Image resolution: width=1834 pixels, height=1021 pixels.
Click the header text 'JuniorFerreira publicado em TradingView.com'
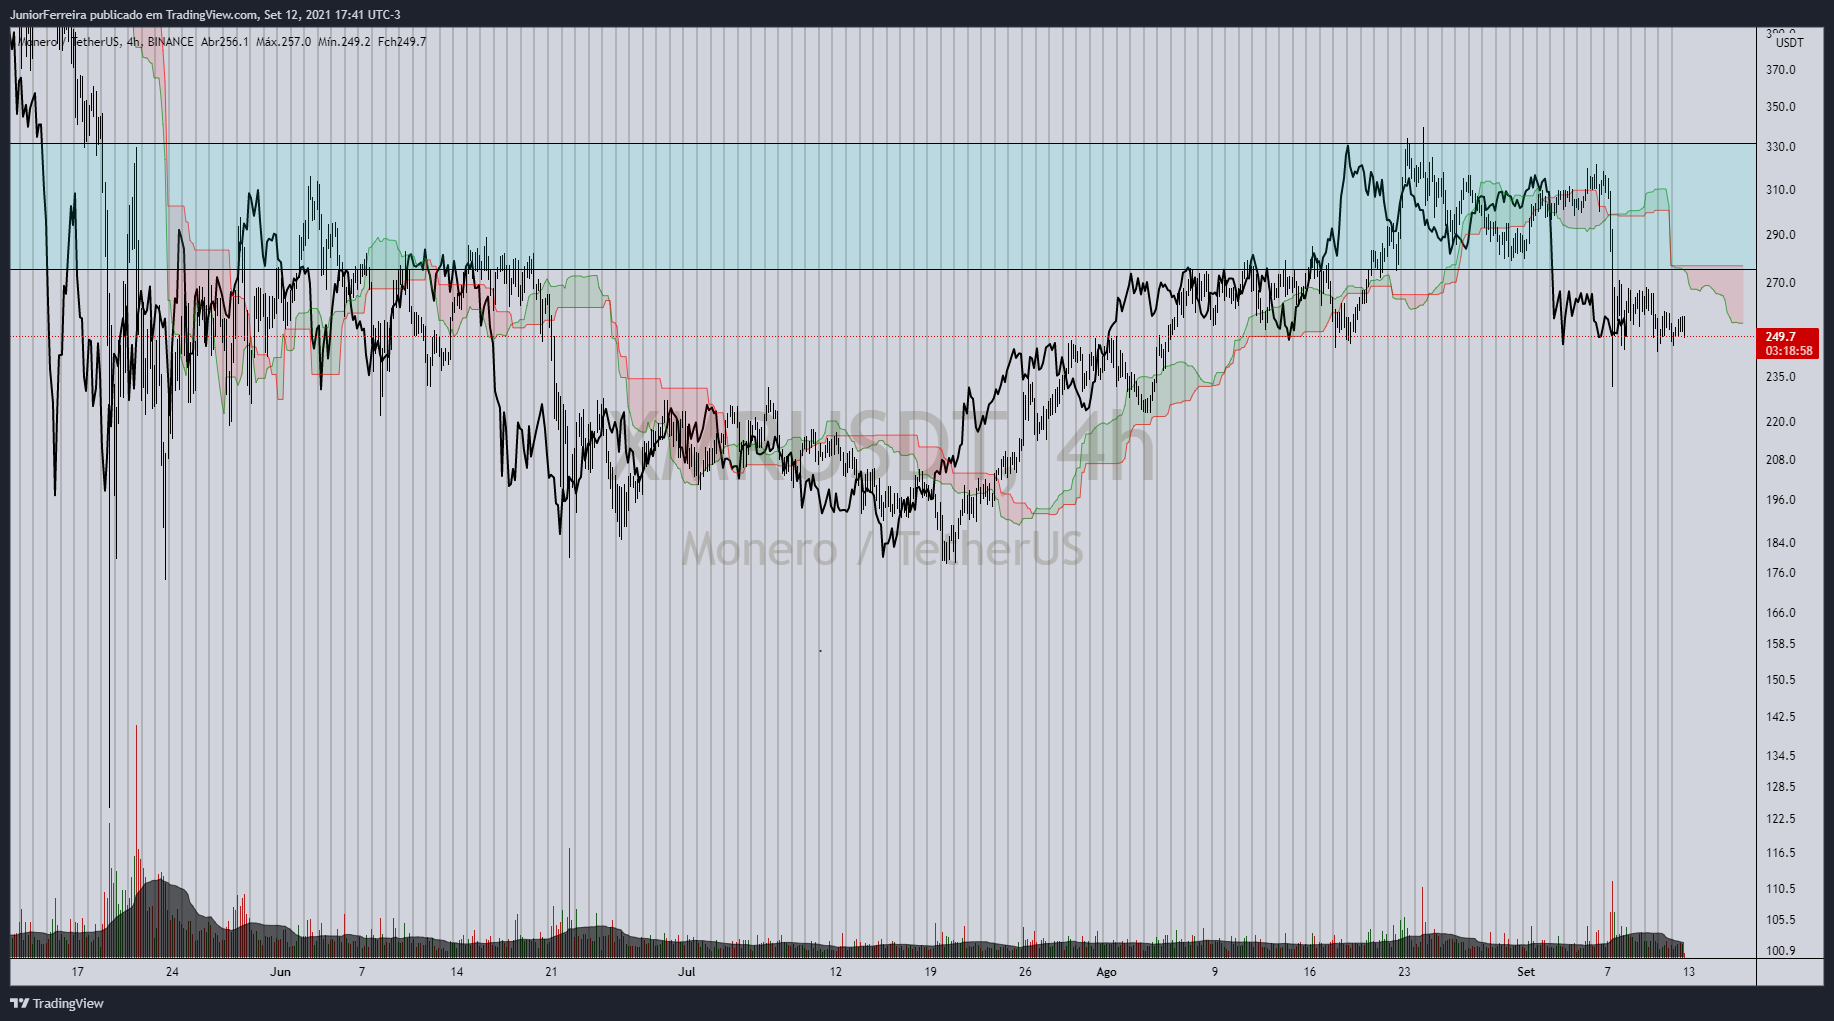click(134, 15)
